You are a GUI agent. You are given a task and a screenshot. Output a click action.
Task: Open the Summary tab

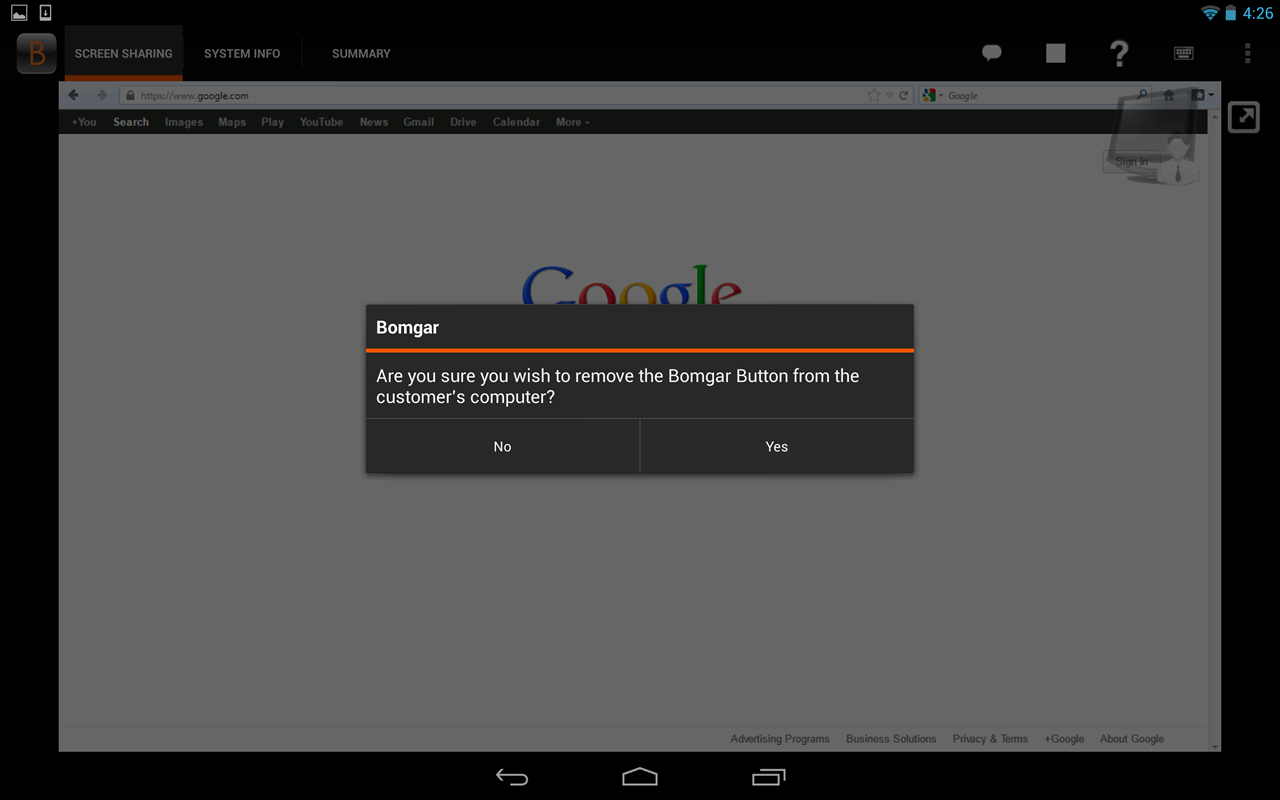click(x=361, y=54)
